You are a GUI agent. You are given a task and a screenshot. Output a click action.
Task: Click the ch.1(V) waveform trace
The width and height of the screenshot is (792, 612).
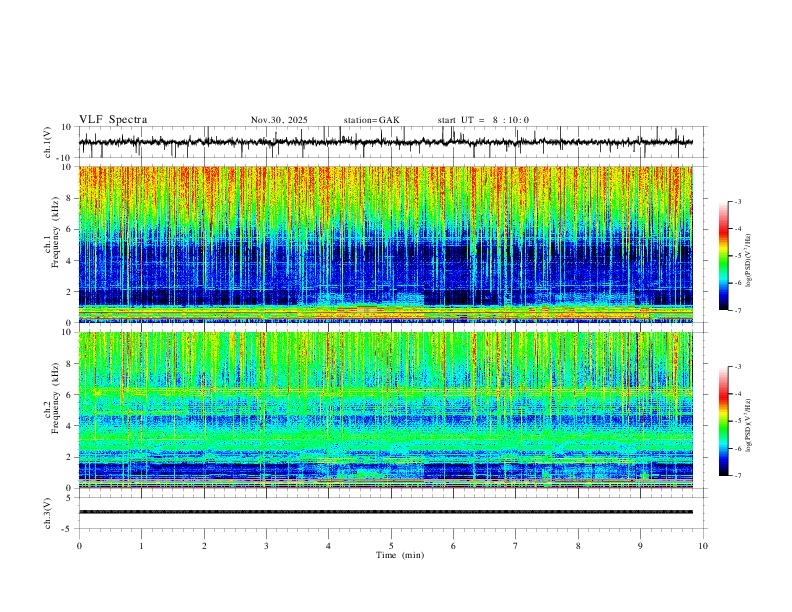click(x=385, y=142)
